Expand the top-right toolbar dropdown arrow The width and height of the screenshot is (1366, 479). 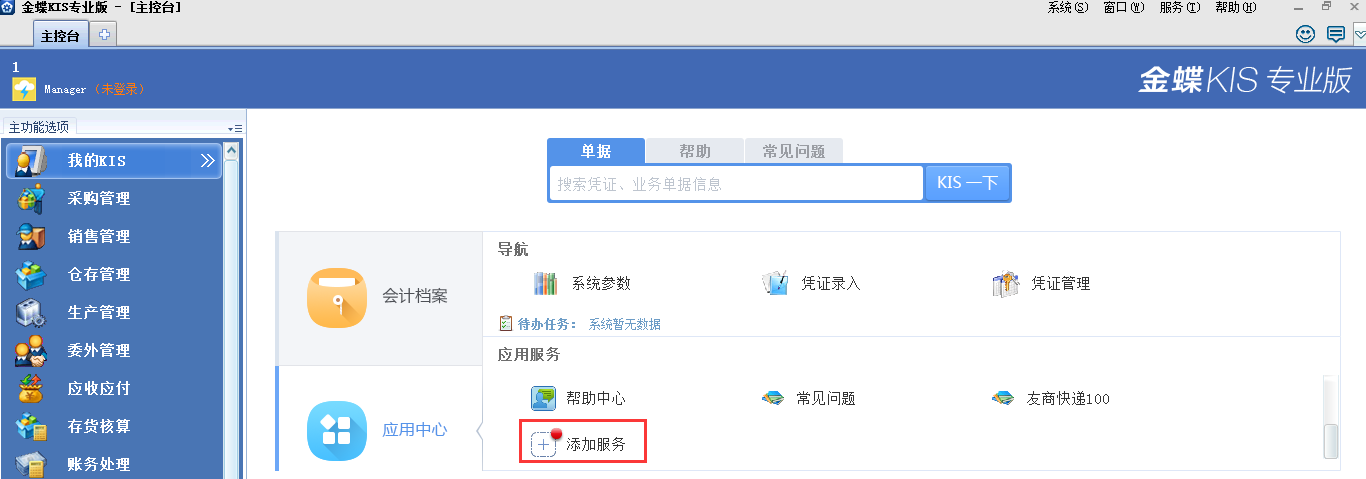1359,34
